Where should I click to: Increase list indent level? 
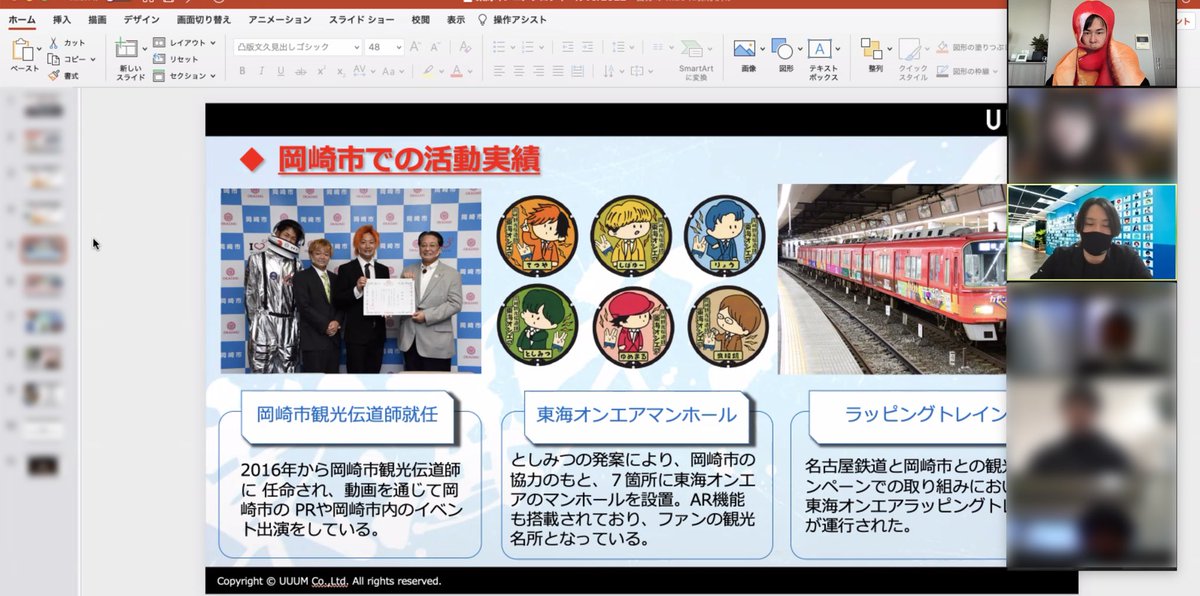click(590, 47)
